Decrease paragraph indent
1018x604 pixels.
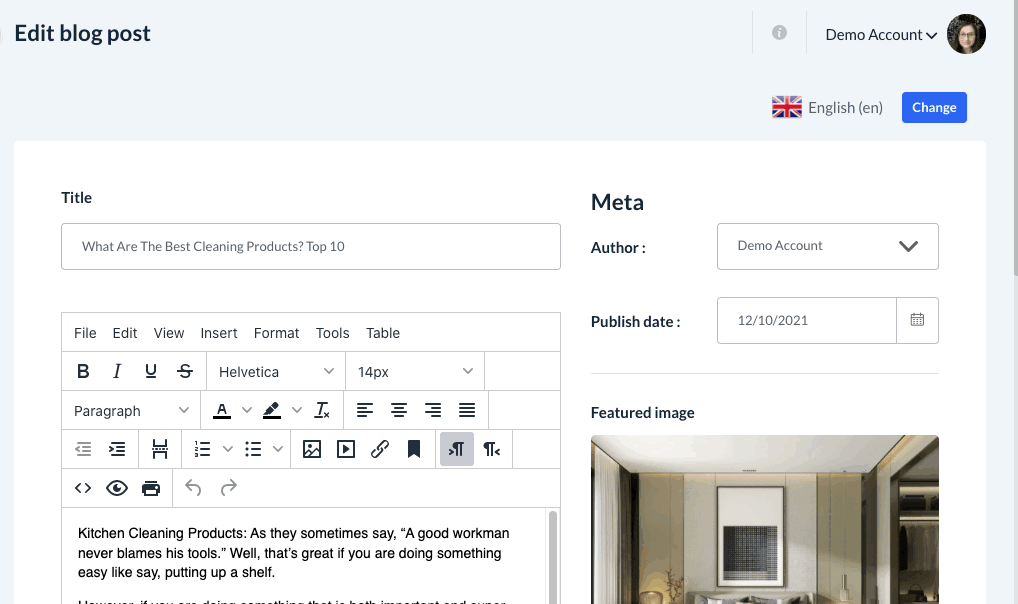pyautogui.click(x=83, y=449)
